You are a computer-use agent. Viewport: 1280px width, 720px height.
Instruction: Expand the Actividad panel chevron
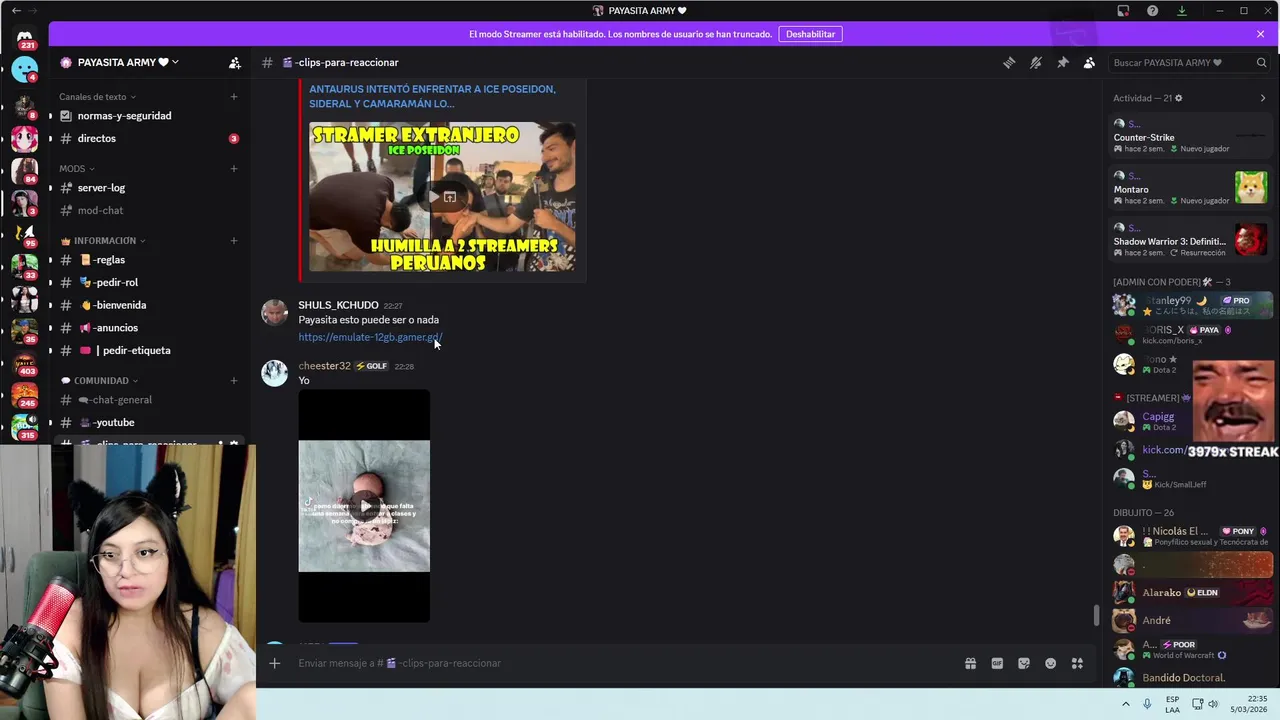point(1262,98)
